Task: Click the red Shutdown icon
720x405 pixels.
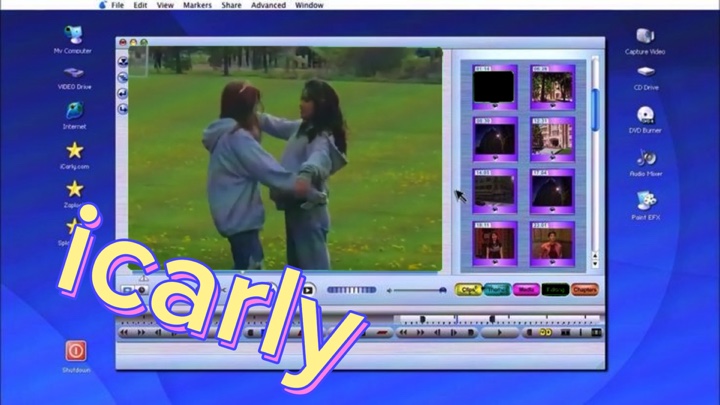Action: (x=76, y=351)
